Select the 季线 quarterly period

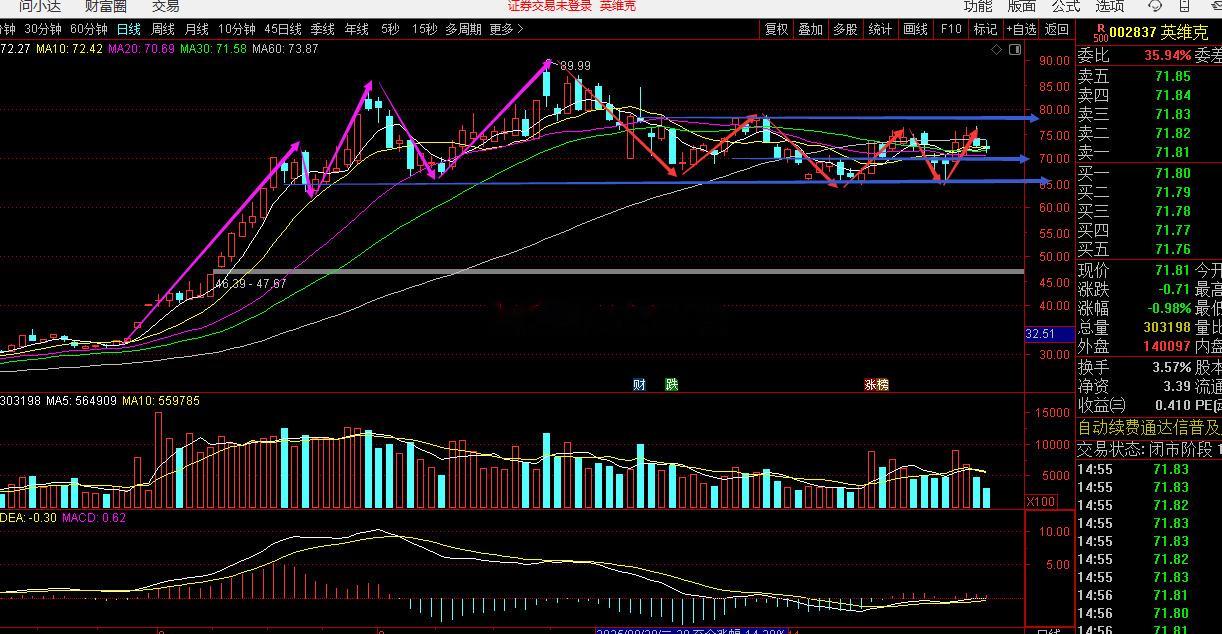[x=322, y=30]
